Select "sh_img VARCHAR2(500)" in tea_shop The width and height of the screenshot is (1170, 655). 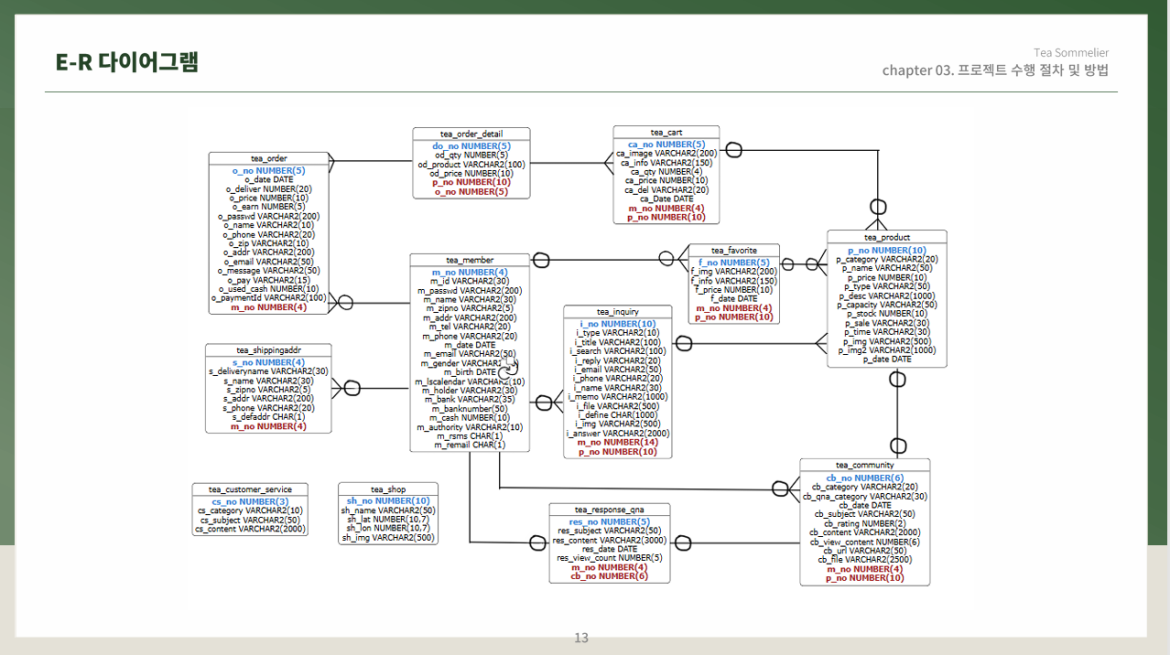pyautogui.click(x=388, y=538)
